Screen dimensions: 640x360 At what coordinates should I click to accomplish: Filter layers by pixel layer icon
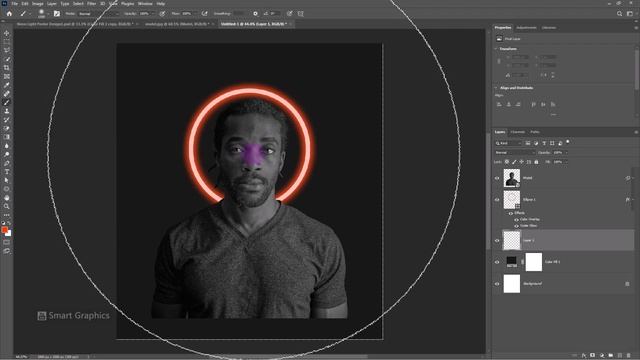(528, 143)
